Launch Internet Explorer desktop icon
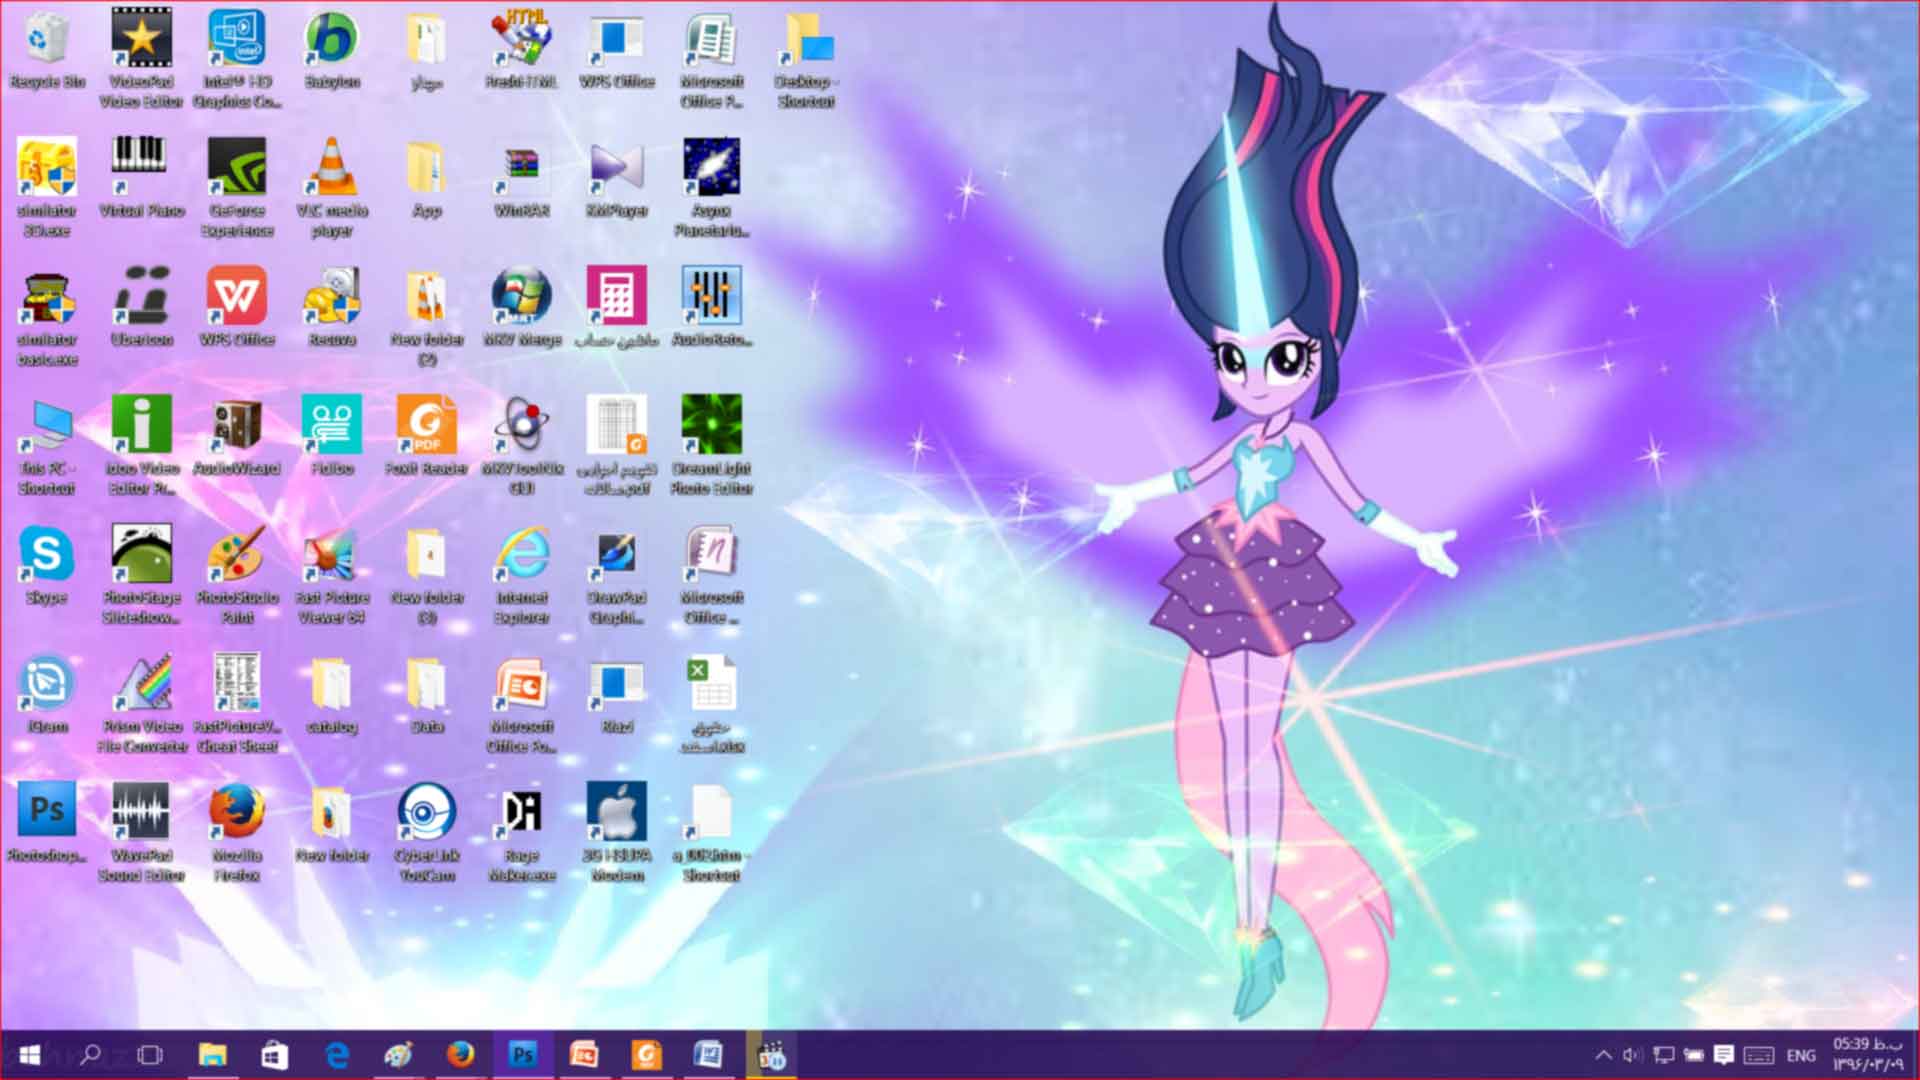The width and height of the screenshot is (1920, 1080). (522, 575)
